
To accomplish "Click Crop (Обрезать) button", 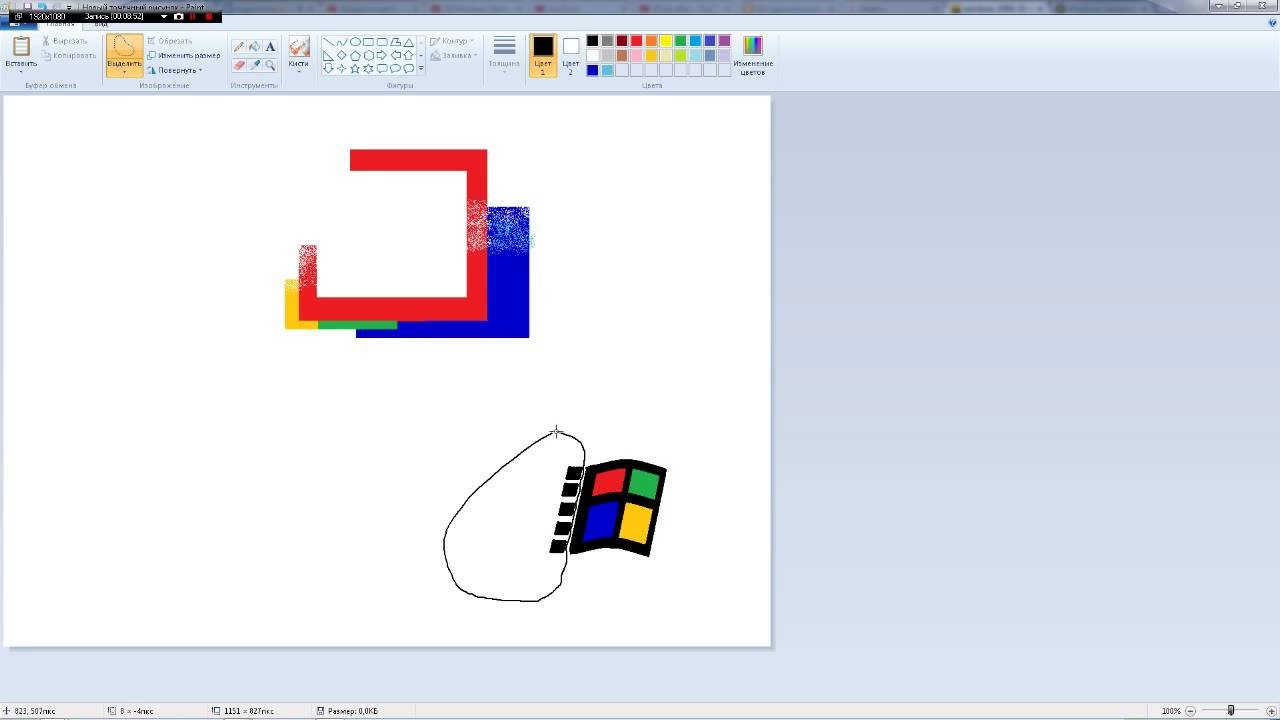I will pyautogui.click(x=170, y=41).
